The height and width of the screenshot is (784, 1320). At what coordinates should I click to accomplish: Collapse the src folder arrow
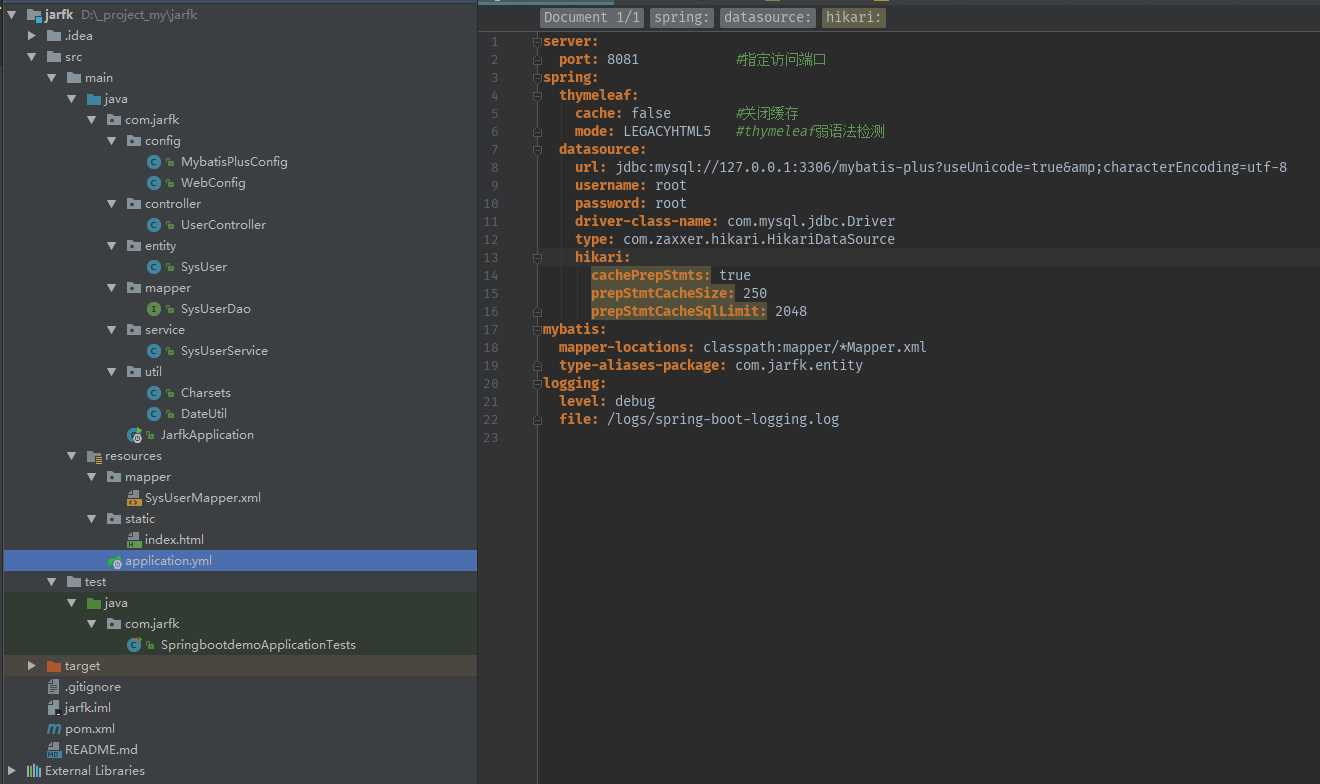coord(32,57)
